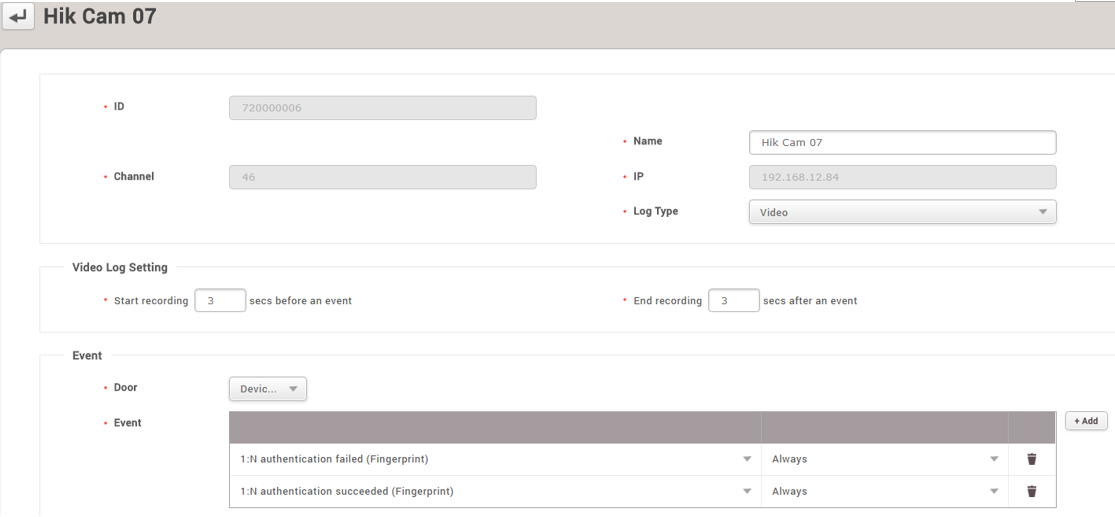Click the Video Log Setting section heading
Screen dimensions: 1115x517
point(120,267)
